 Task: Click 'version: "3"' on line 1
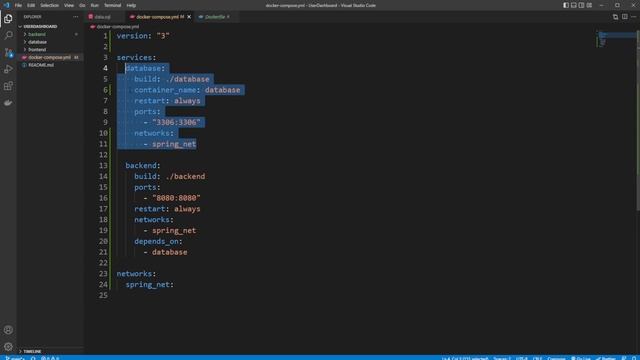143,36
